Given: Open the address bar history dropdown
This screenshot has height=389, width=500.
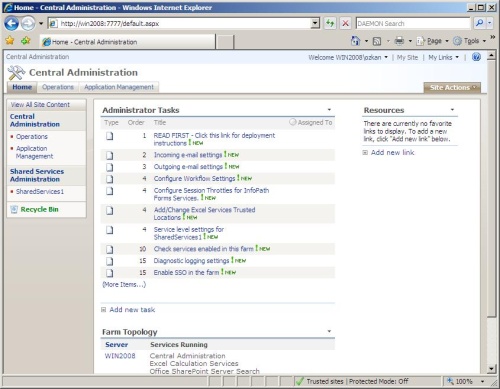Looking at the screenshot, I should coord(315,23).
